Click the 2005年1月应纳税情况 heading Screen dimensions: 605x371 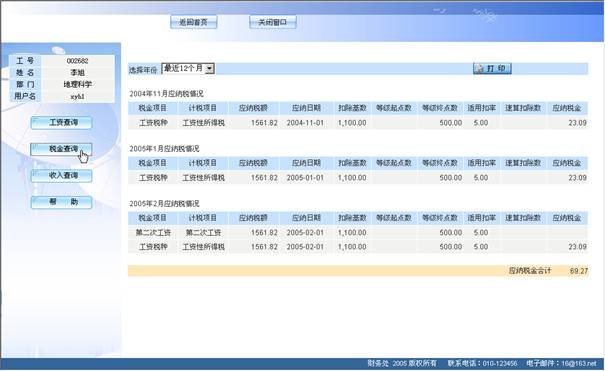164,148
